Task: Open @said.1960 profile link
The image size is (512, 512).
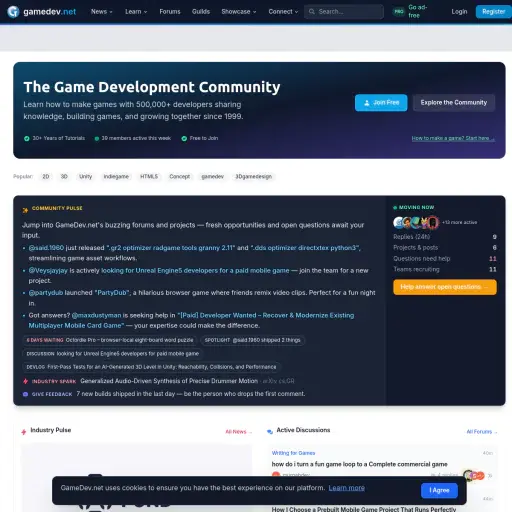Action: 46,248
